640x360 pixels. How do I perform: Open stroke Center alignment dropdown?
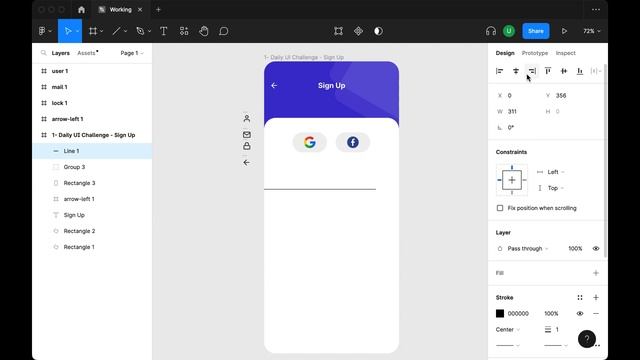pos(508,330)
